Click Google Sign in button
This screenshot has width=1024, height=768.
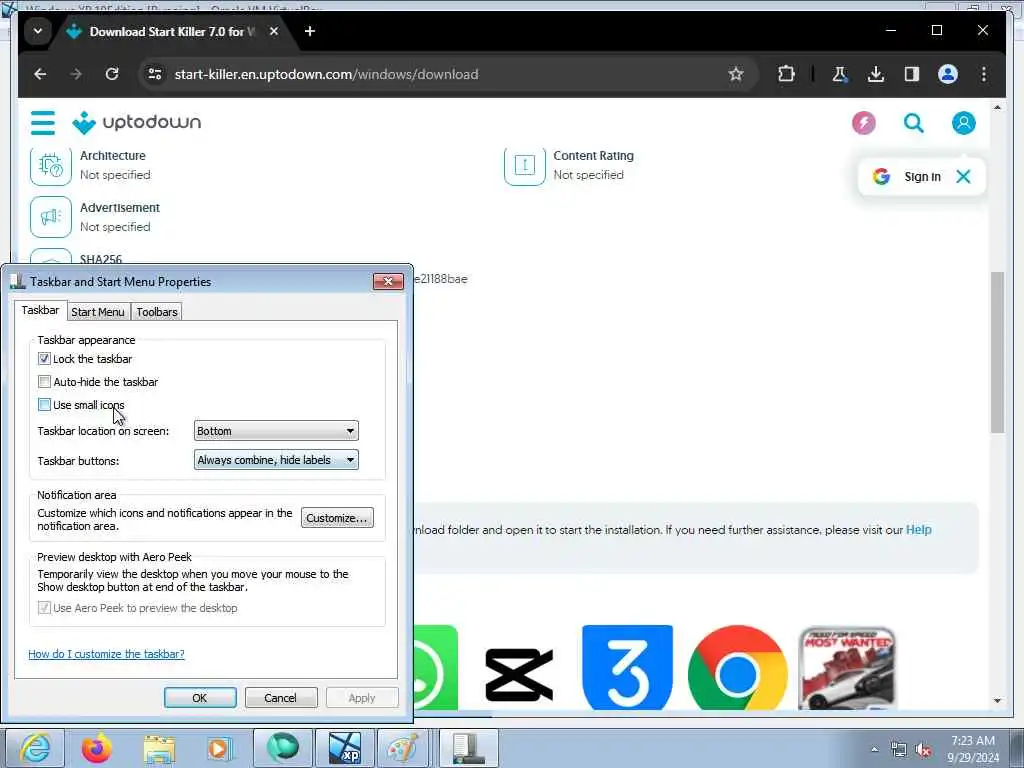pyautogui.click(x=909, y=176)
